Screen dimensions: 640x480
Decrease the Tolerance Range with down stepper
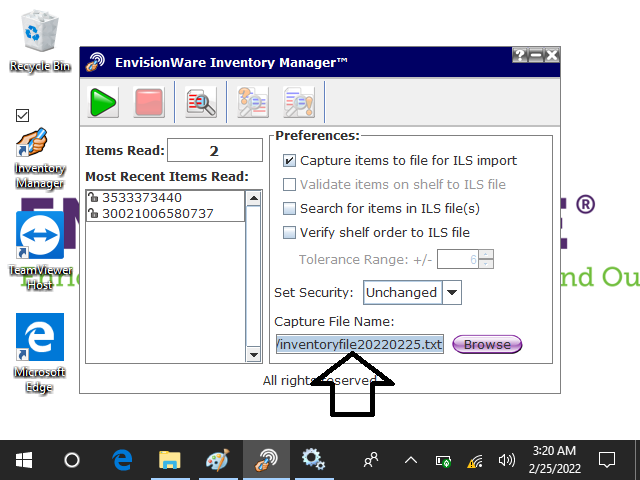[x=486, y=264]
